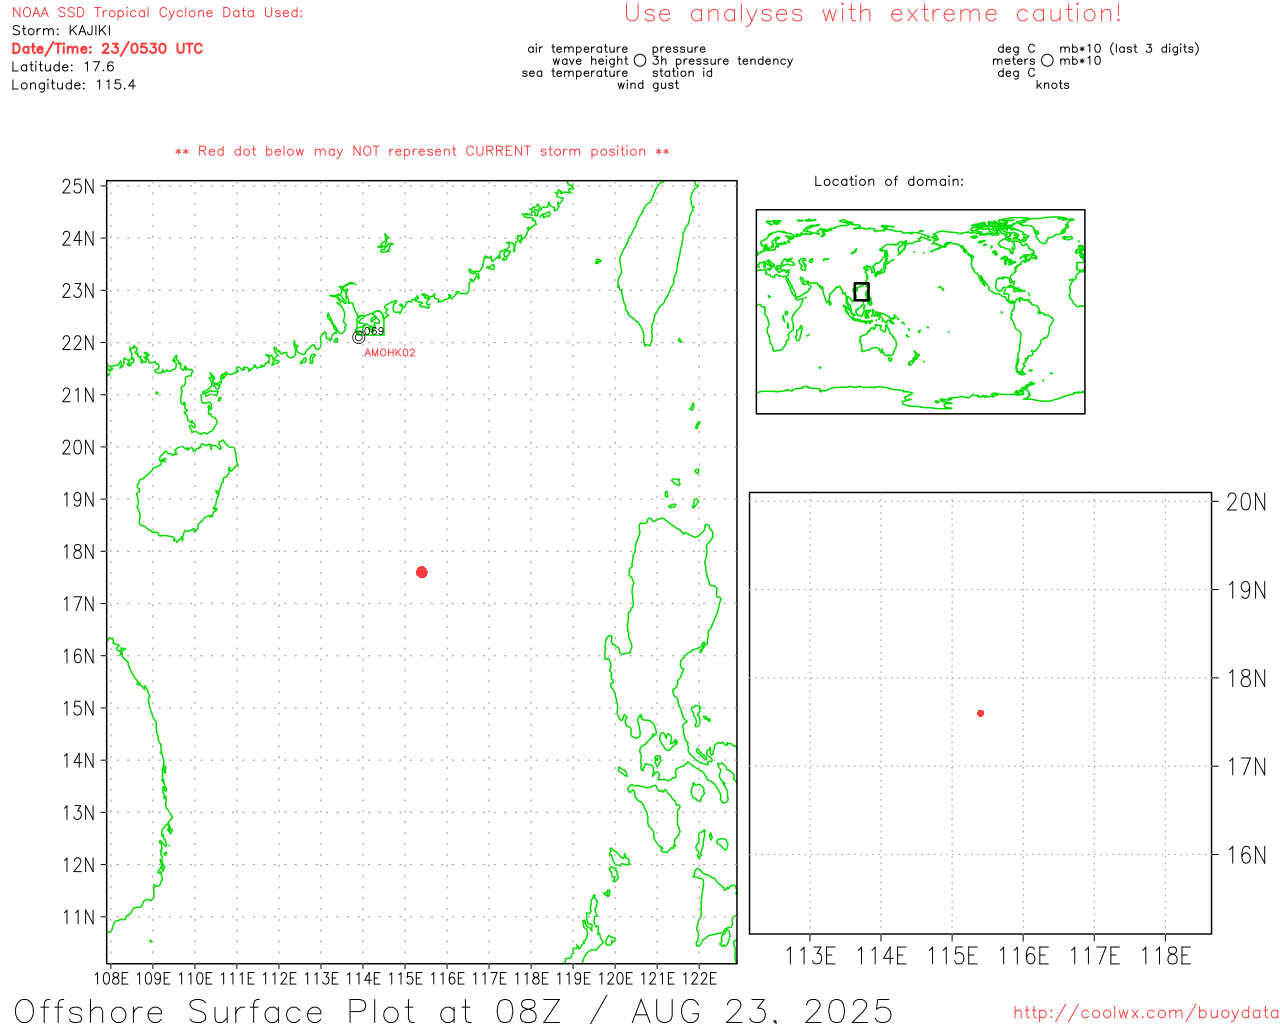Viewport: 1280px width, 1024px height.
Task: Click the world overview map thumbnail
Action: tap(920, 312)
